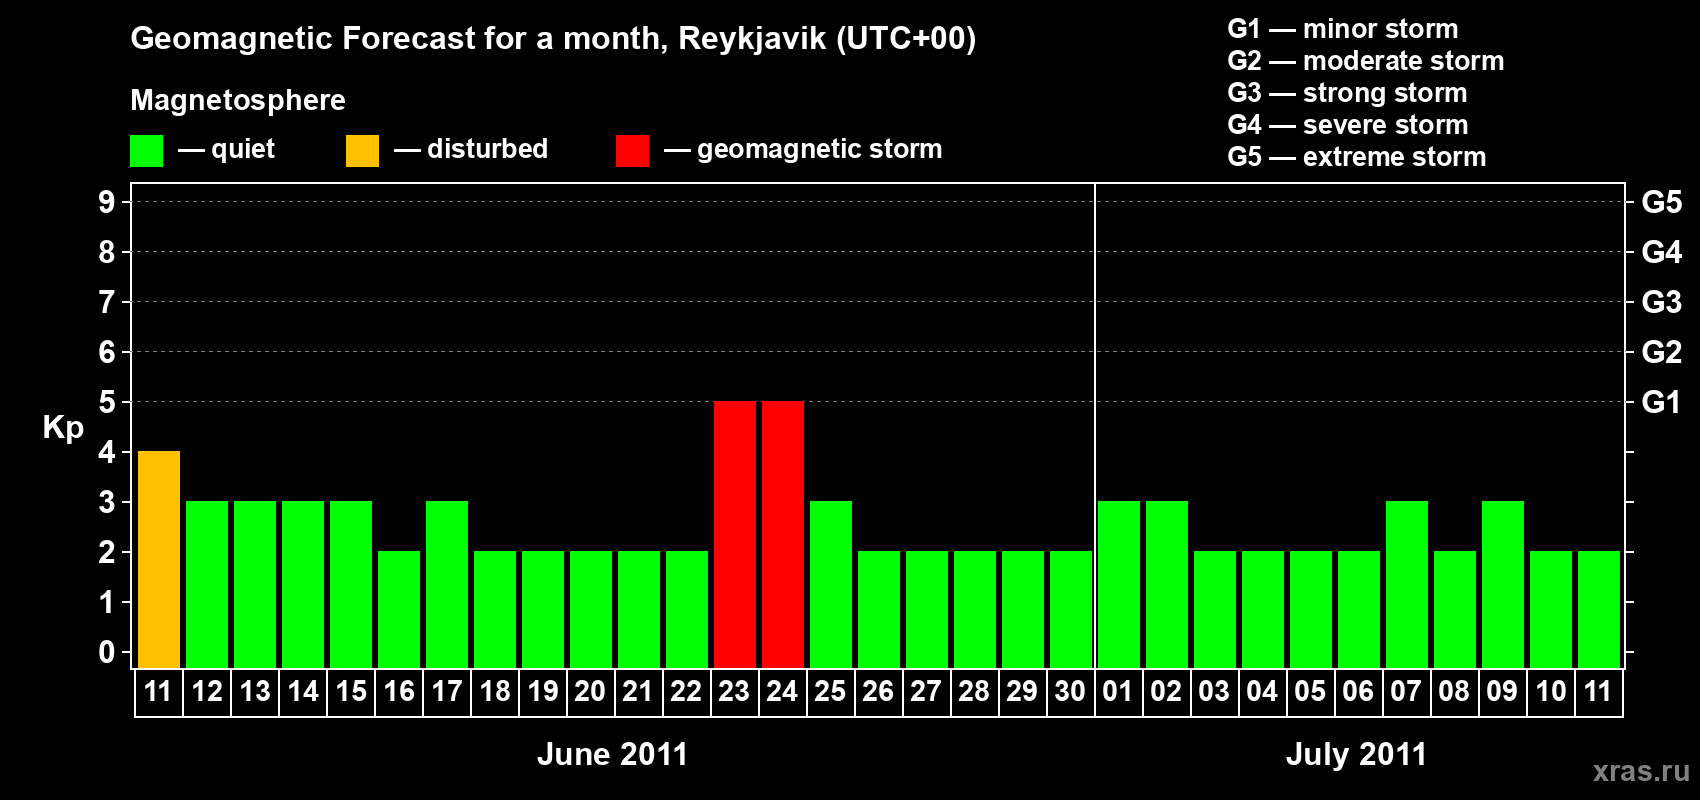
Task: Click the 'G1 — minor storm' legend line
Action: coord(1343,29)
